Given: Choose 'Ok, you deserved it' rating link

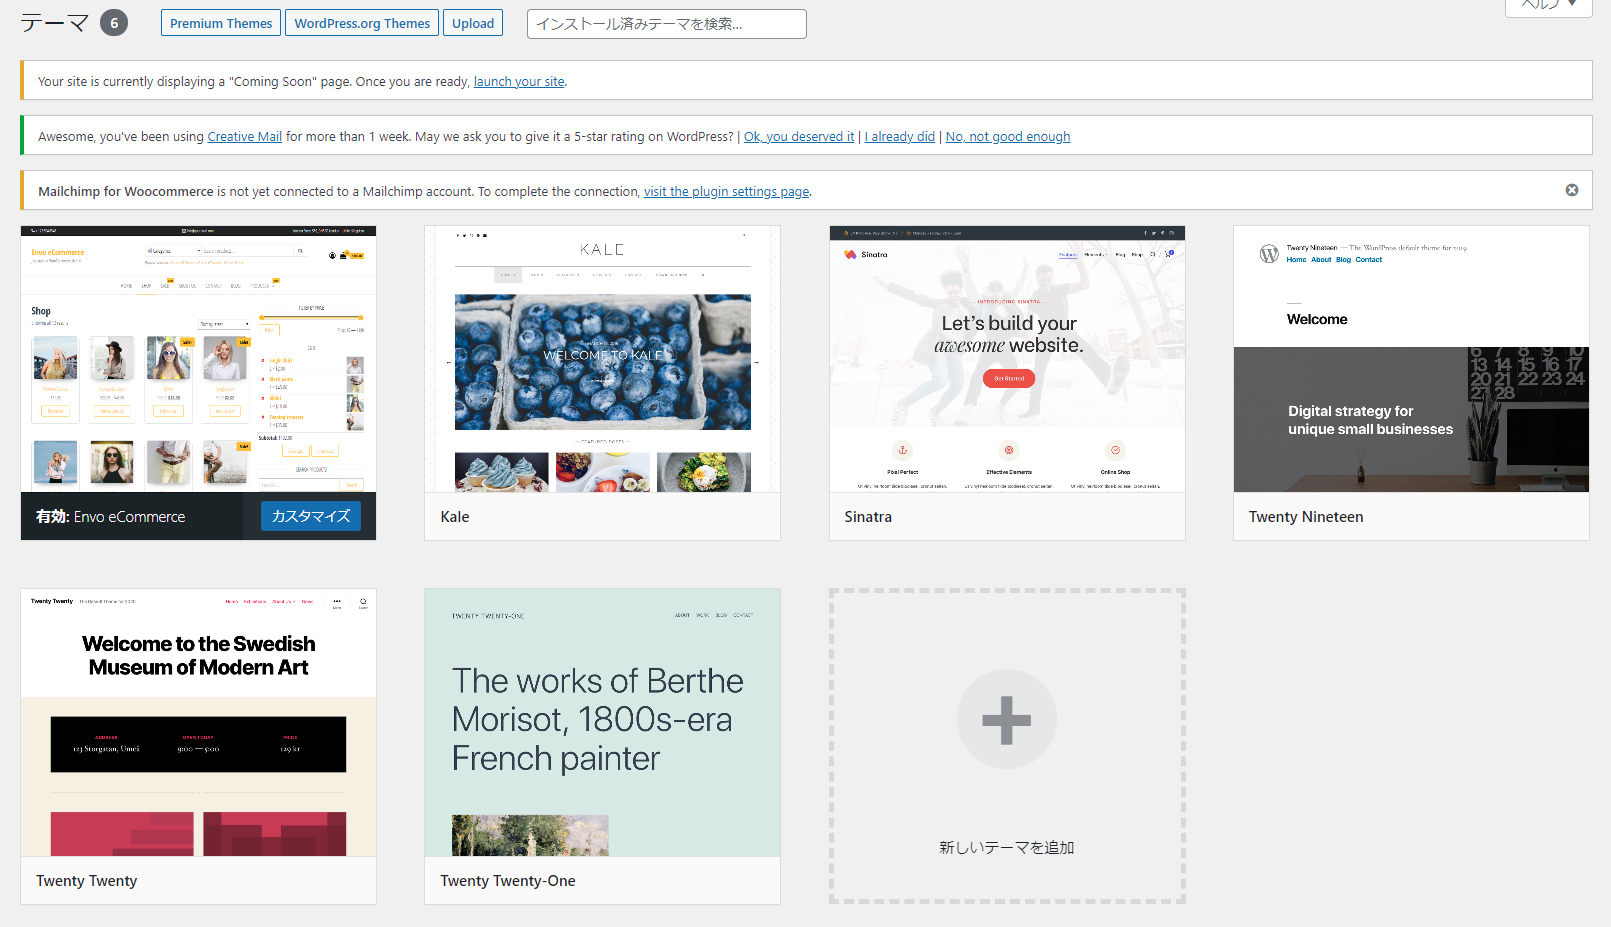Looking at the screenshot, I should pos(799,137).
